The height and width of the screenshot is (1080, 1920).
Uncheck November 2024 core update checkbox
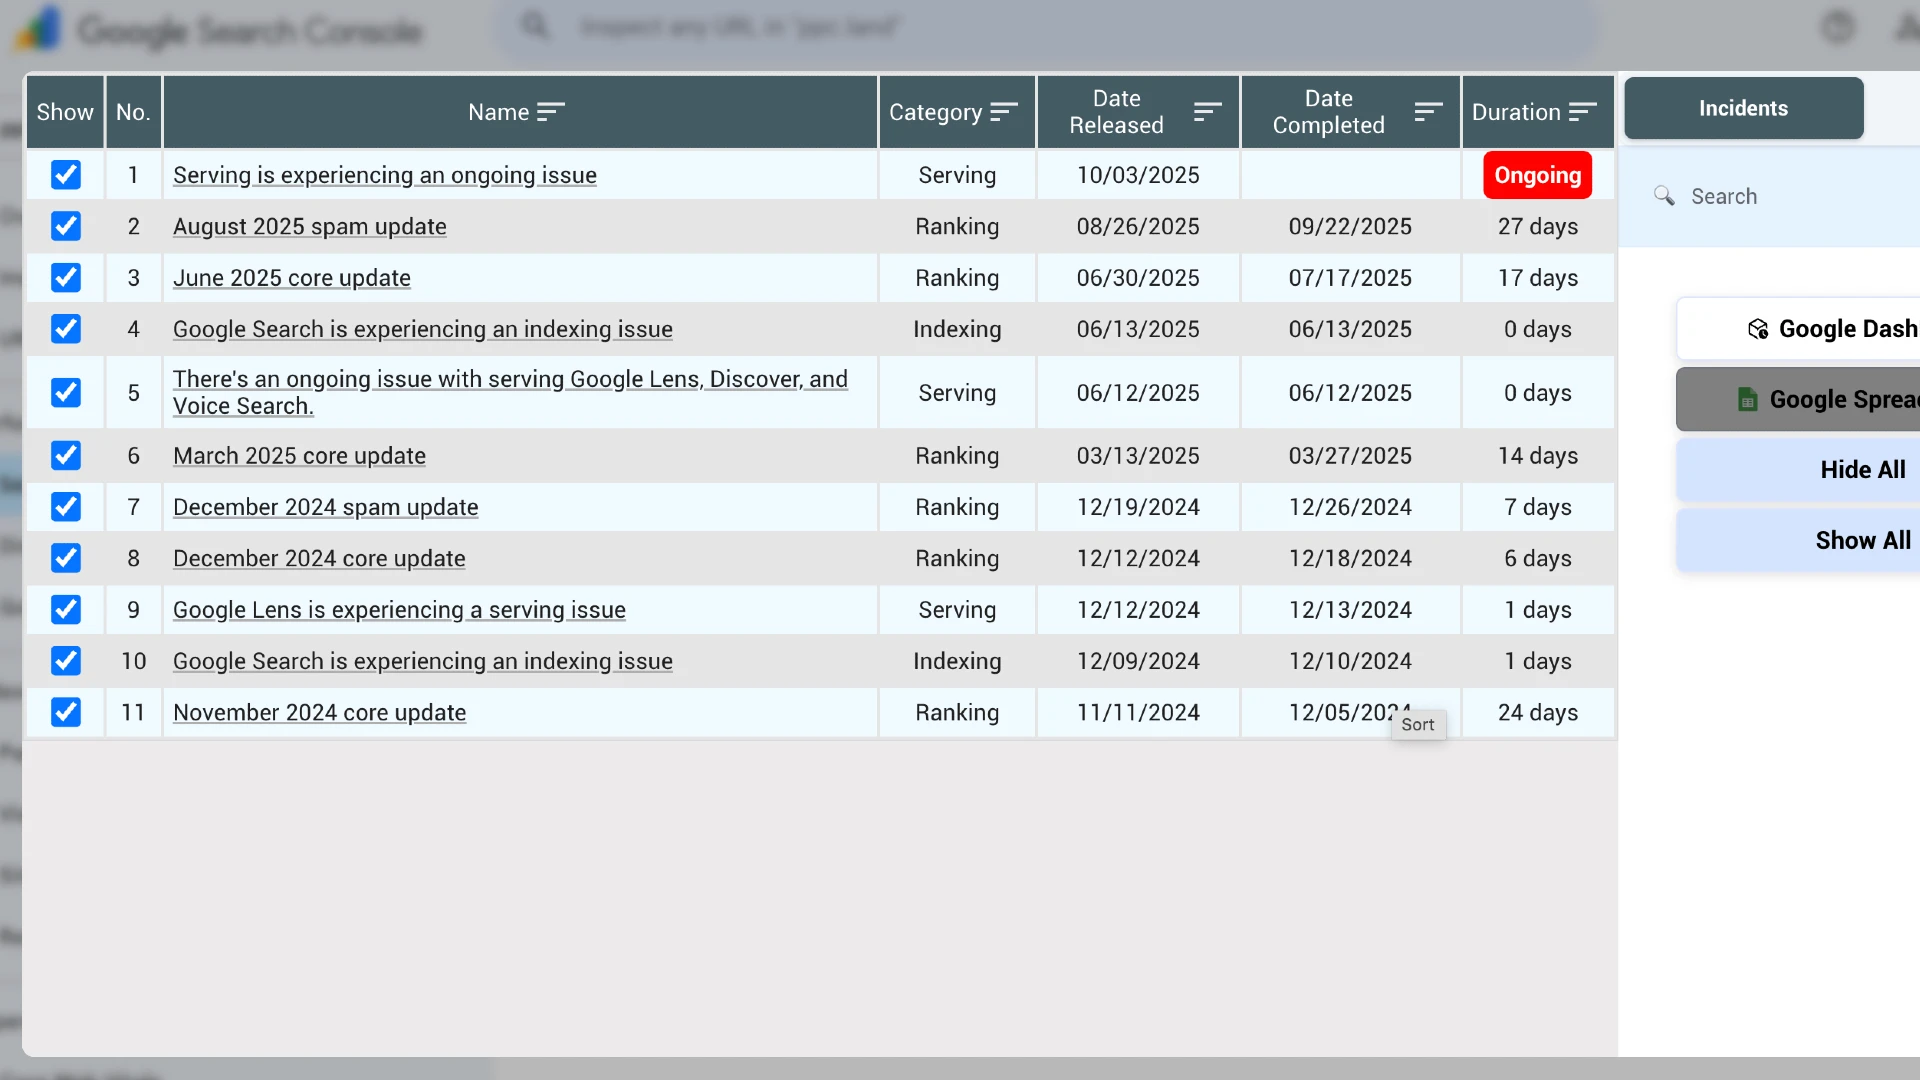66,712
